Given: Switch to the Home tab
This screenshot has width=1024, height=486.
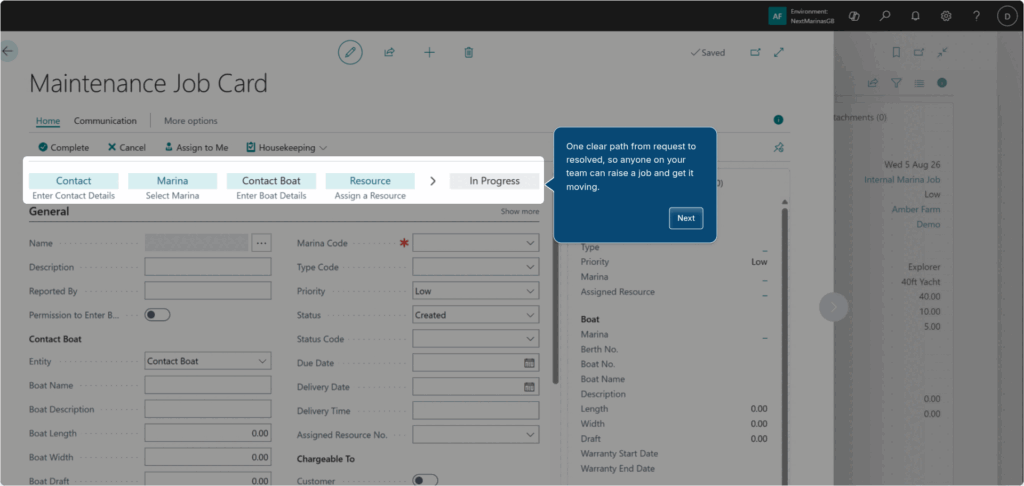Looking at the screenshot, I should tap(48, 121).
